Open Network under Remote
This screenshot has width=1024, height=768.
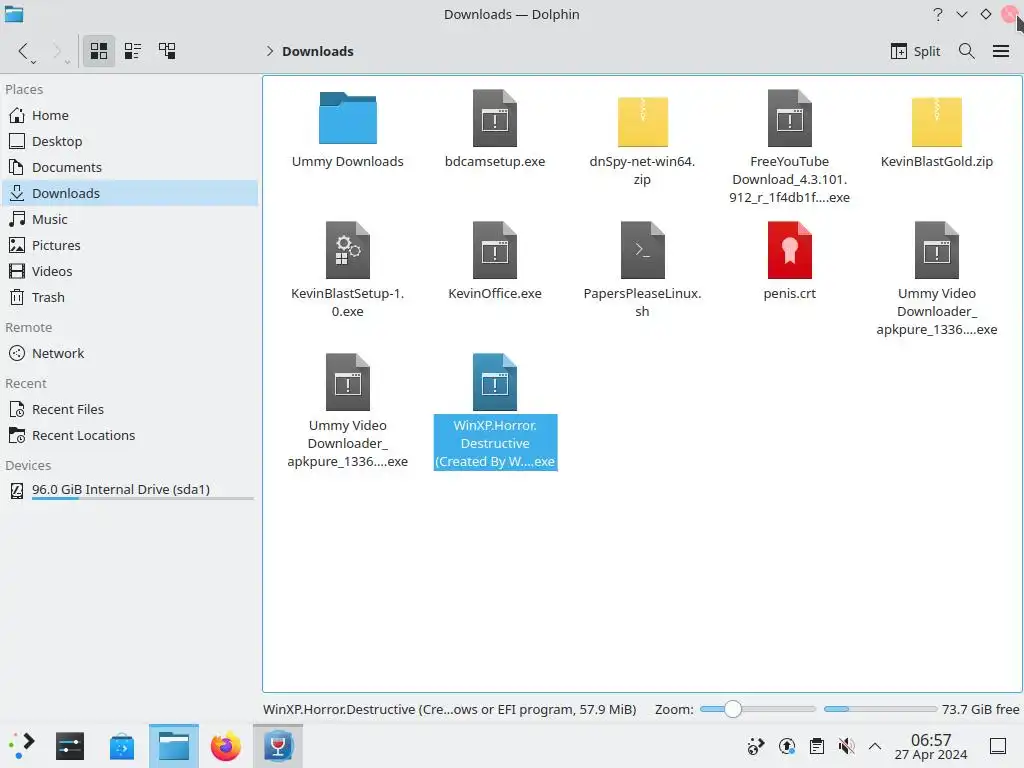(129, 353)
